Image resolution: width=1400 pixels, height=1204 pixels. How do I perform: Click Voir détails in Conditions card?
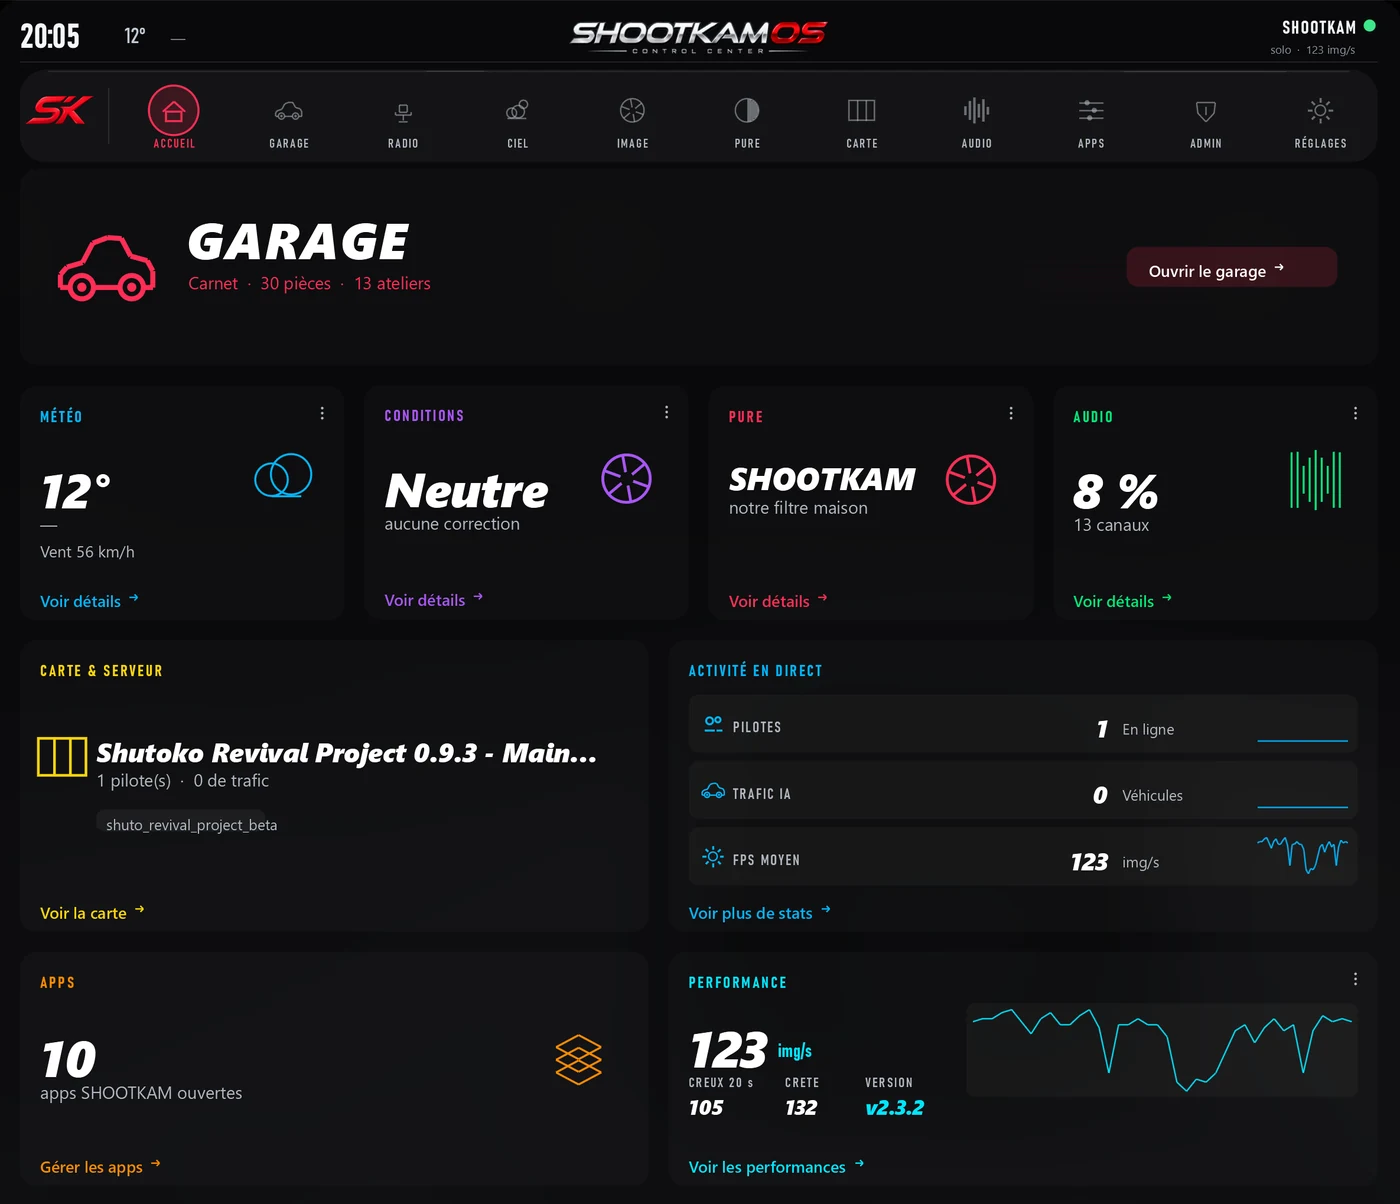[434, 600]
